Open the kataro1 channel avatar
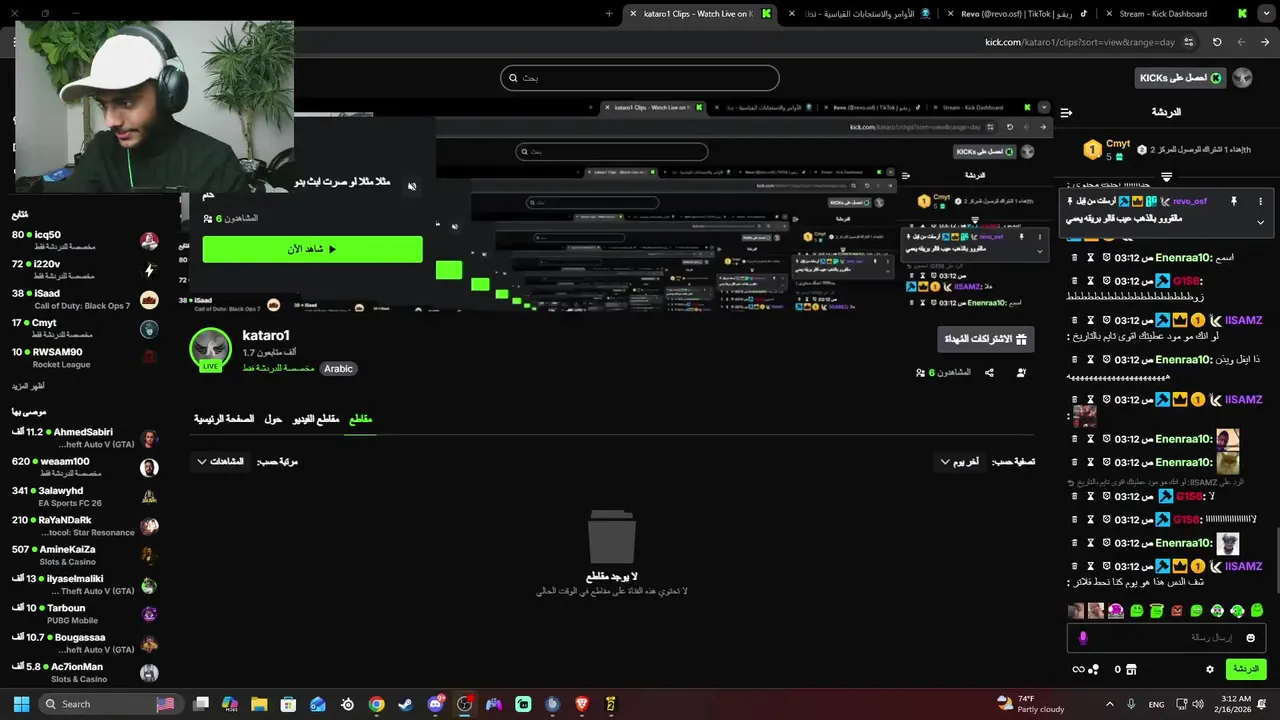The image size is (1280, 720). pyautogui.click(x=211, y=349)
